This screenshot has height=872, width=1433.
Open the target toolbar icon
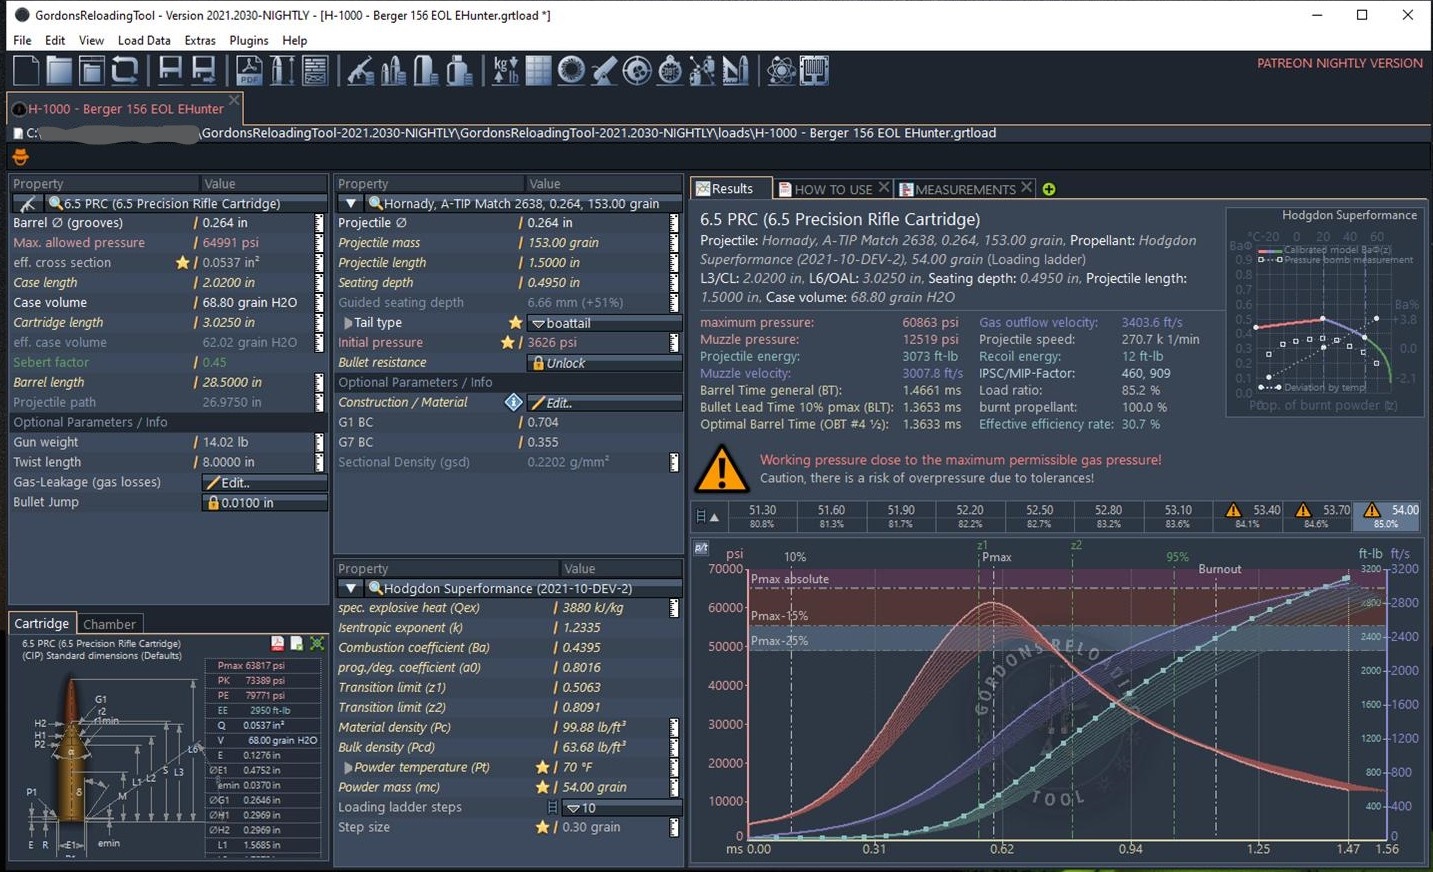(637, 70)
